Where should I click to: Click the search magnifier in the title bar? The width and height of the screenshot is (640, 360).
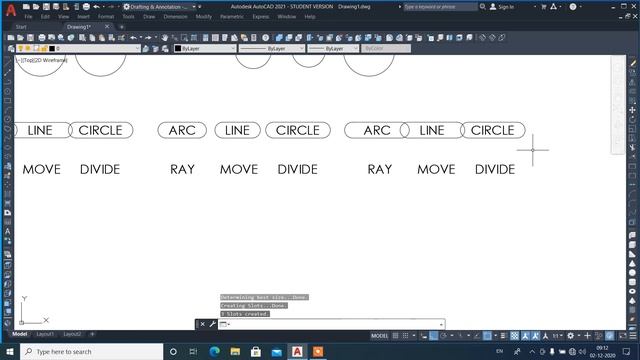coord(482,7)
